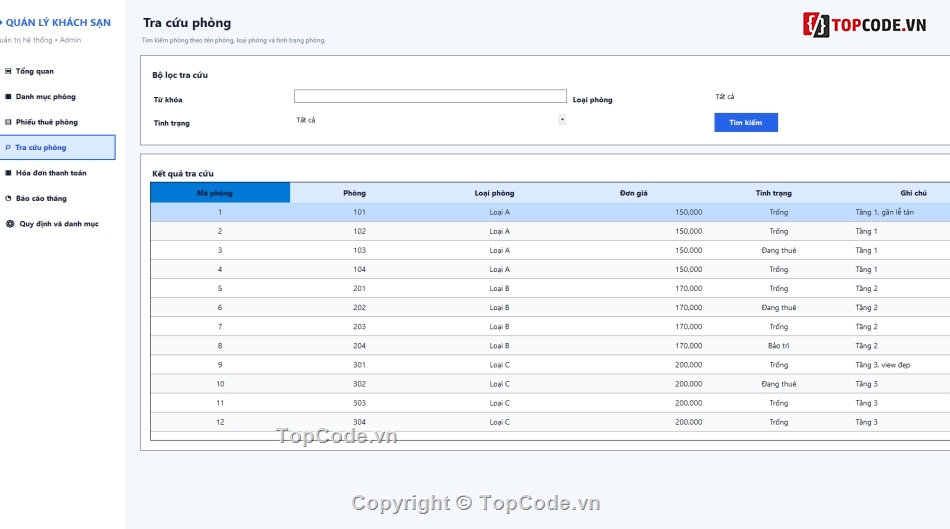This screenshot has width=950, height=529.
Task: Select room 103 cell
Action: click(x=359, y=250)
